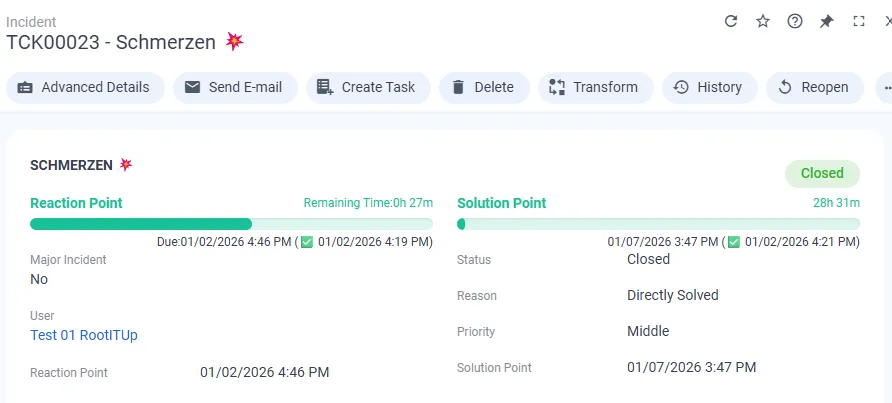
Task: View the incident History
Action: tap(708, 87)
